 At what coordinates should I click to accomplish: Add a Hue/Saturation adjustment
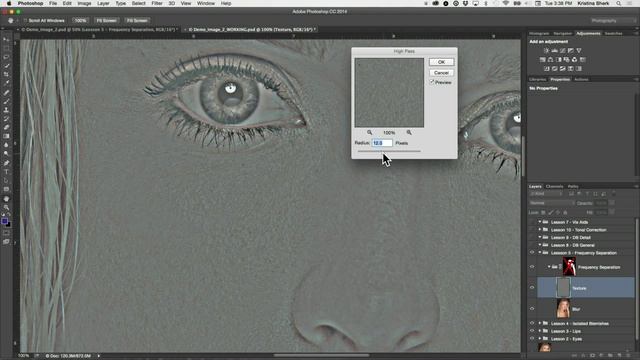[x=542, y=60]
